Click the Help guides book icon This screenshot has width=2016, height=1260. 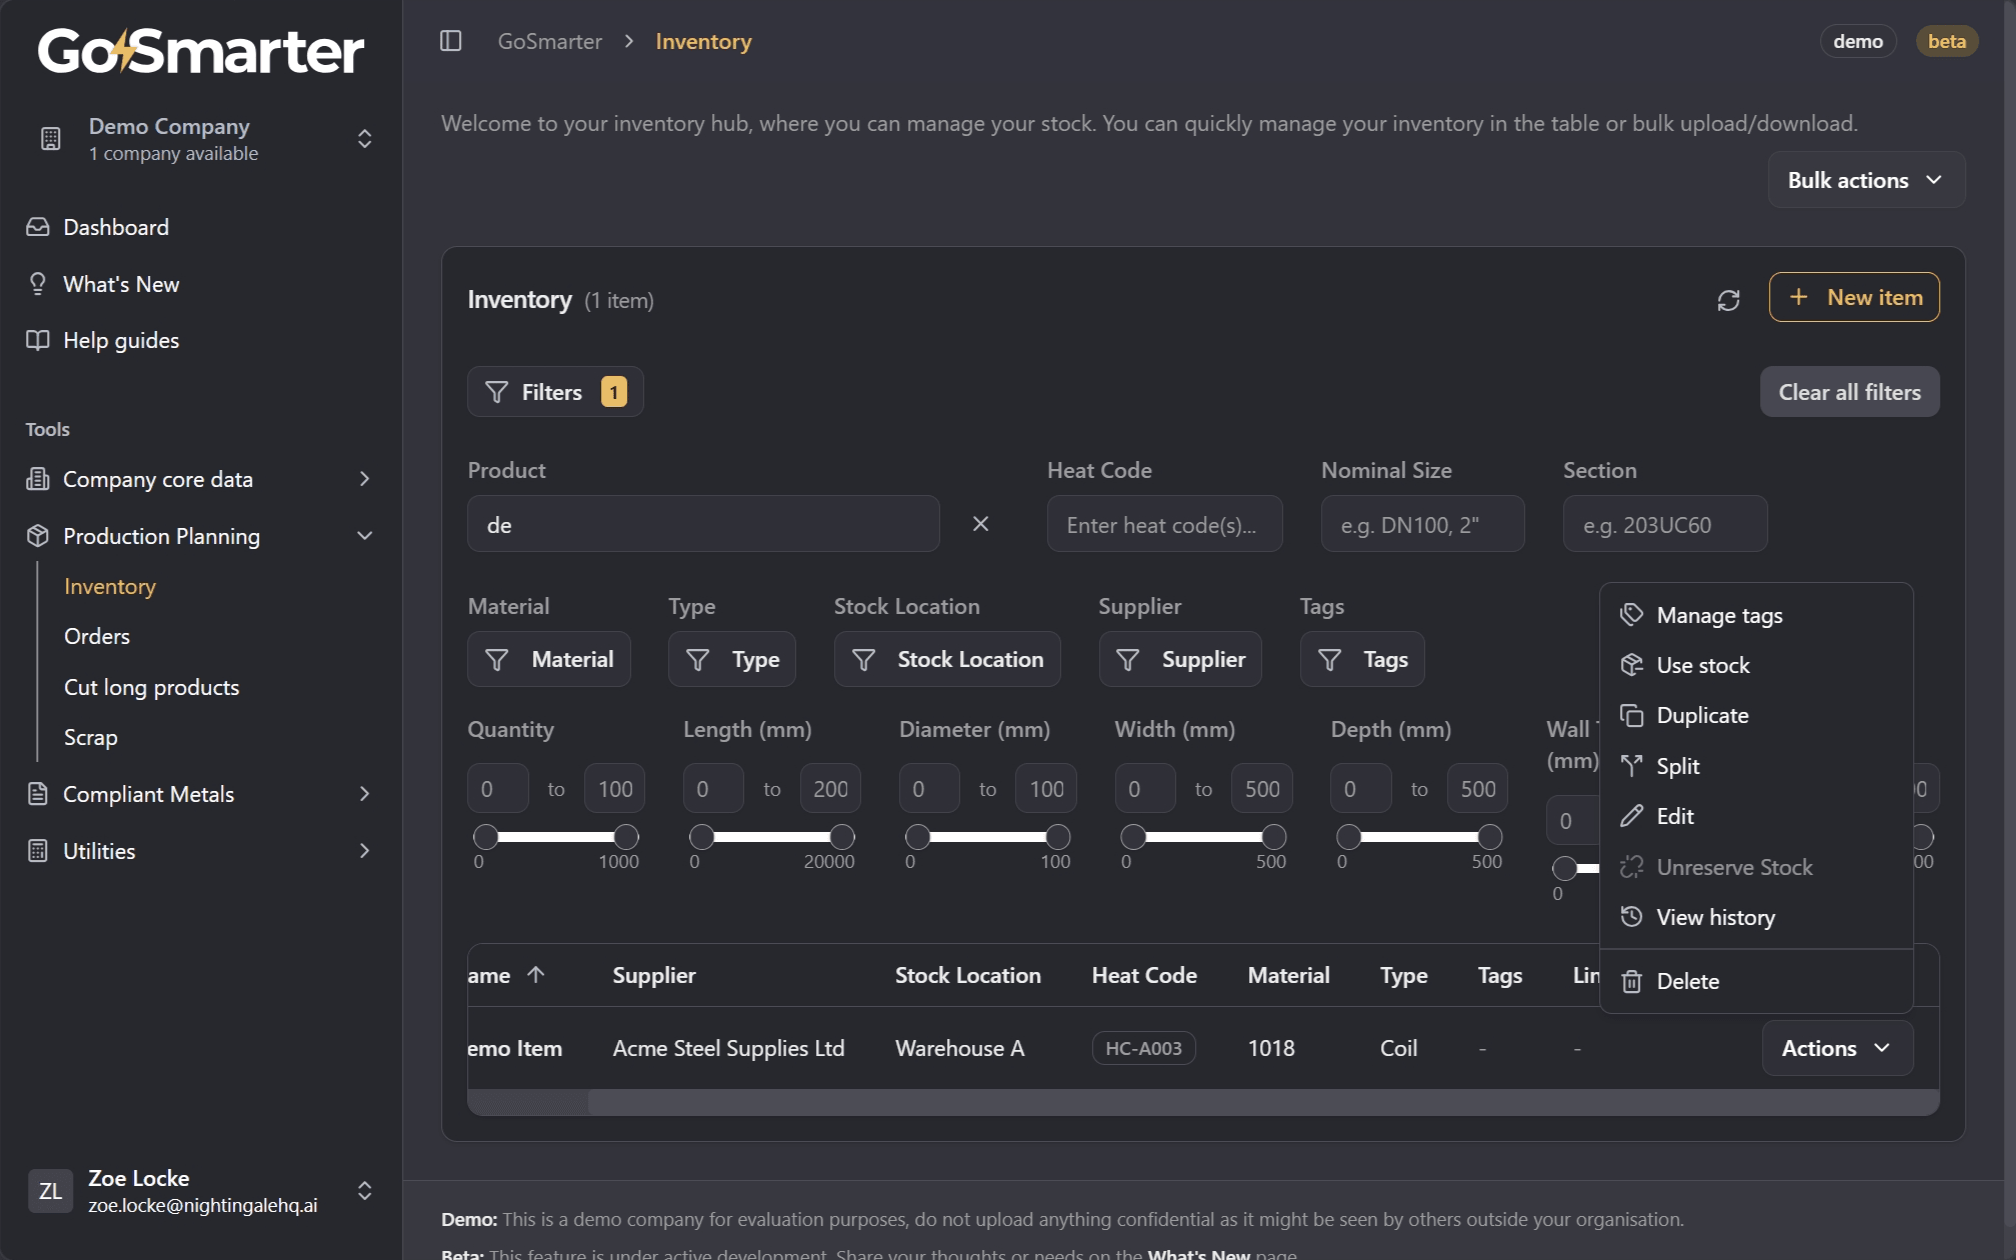pos(38,340)
